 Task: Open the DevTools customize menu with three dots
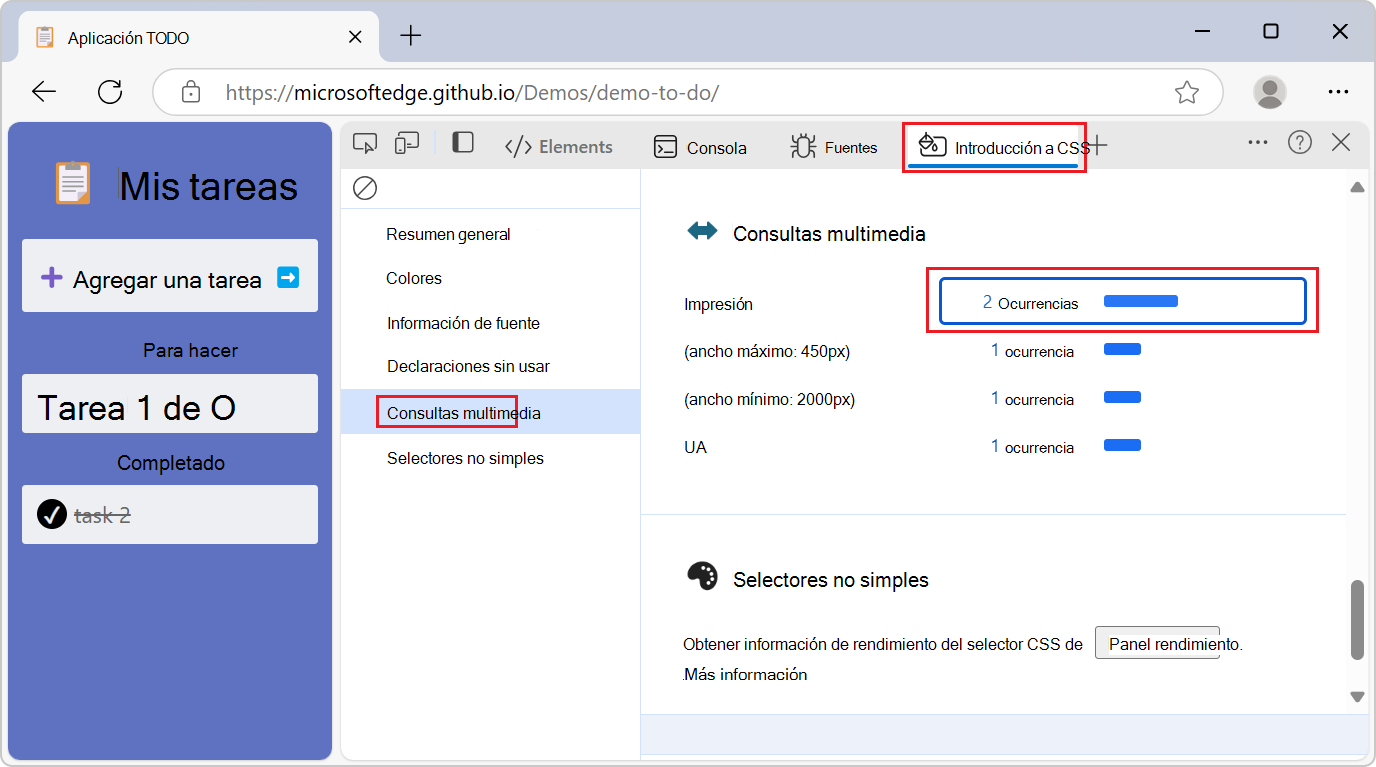tap(1257, 142)
